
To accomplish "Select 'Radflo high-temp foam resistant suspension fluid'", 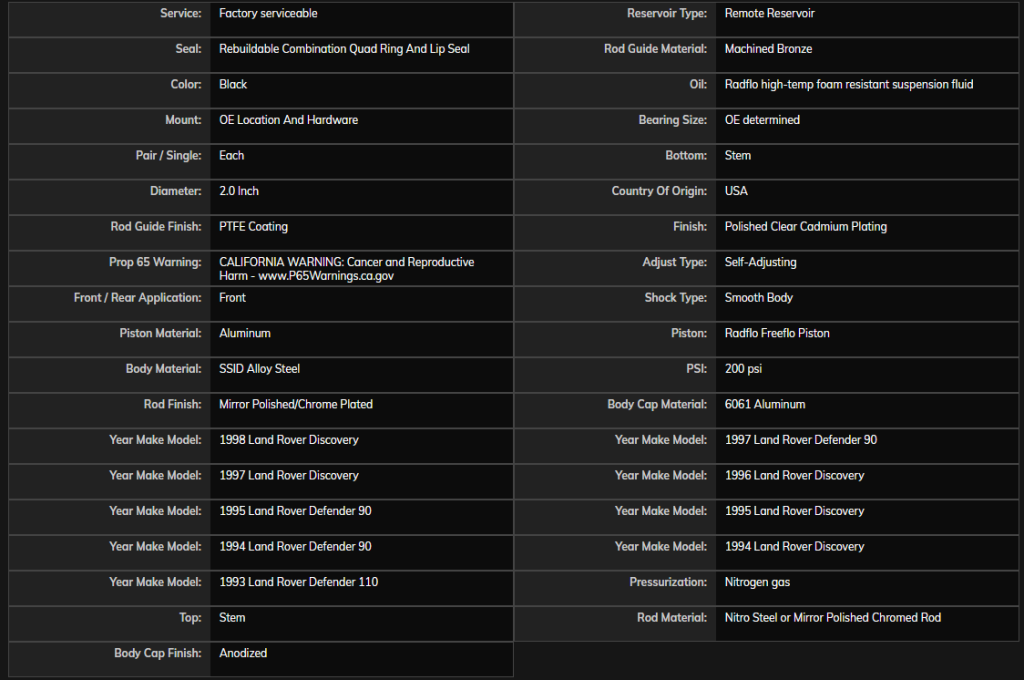I will point(848,84).
